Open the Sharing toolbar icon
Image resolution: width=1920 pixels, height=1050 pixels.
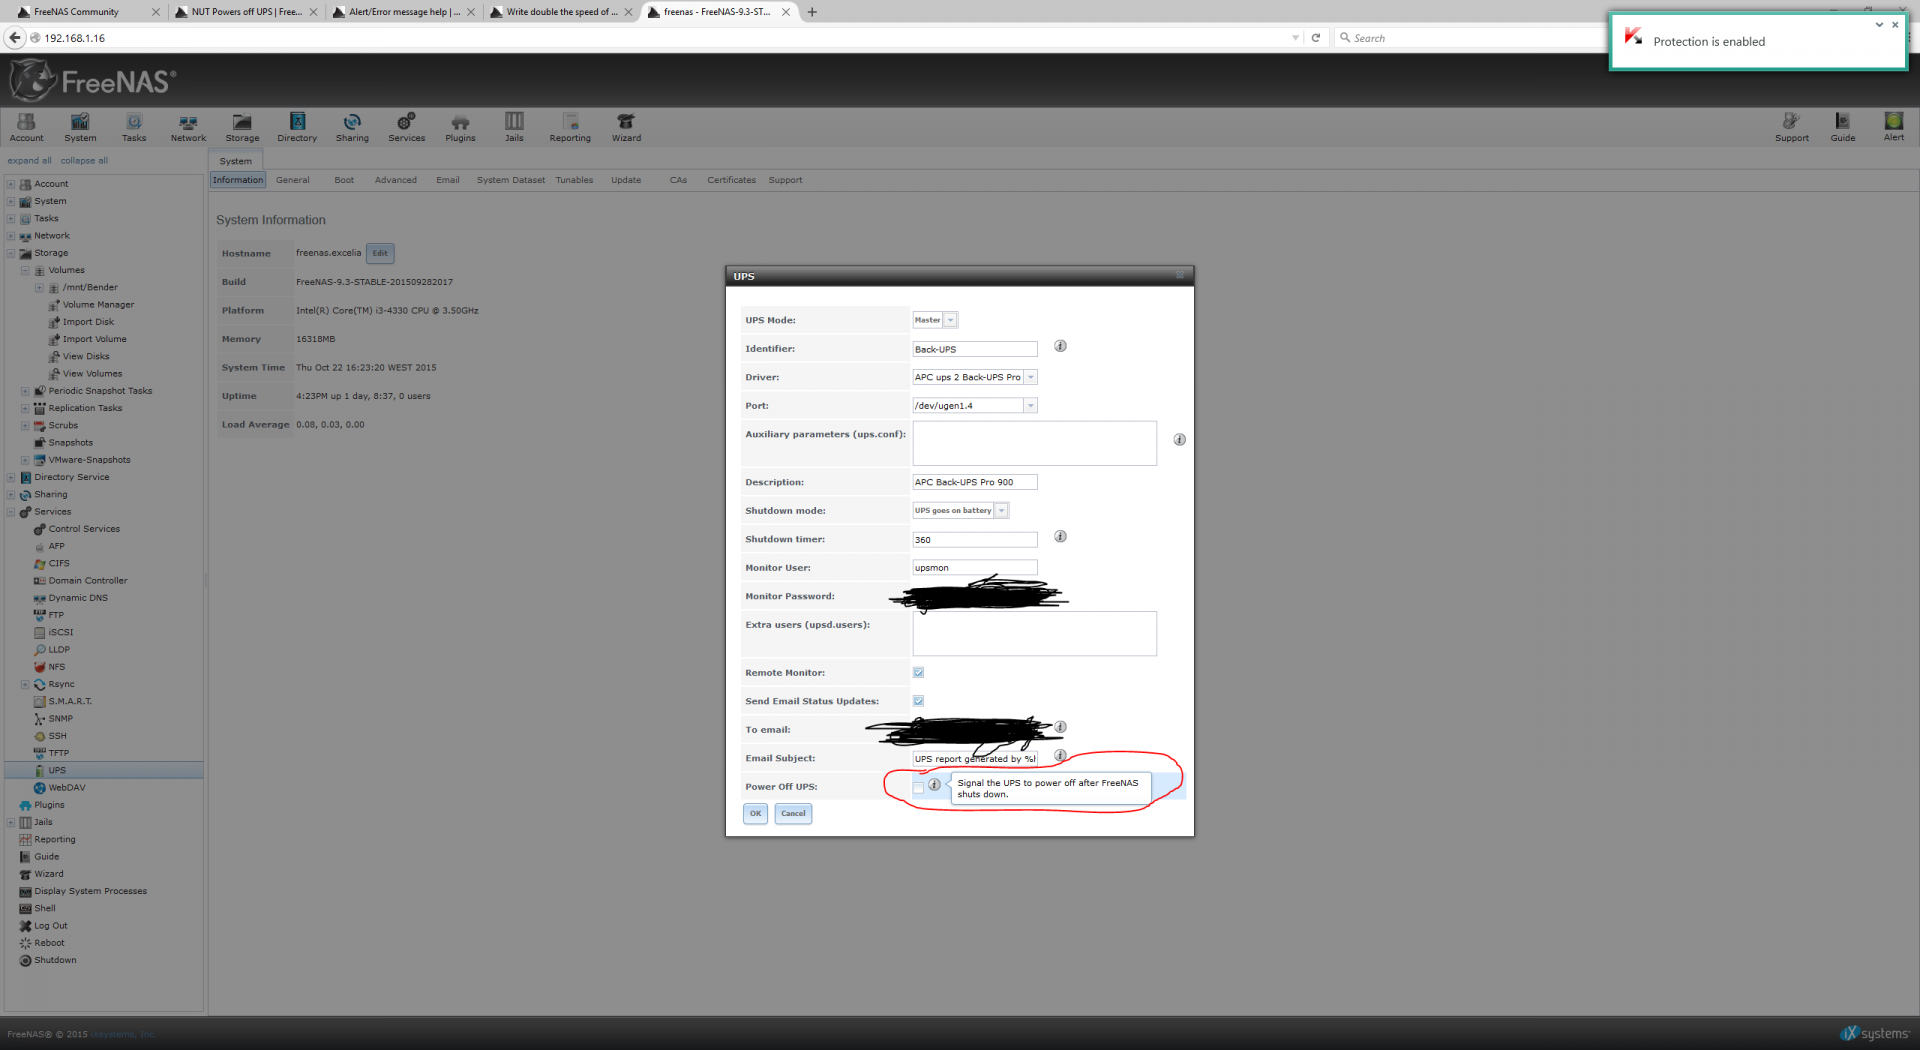[x=352, y=127]
